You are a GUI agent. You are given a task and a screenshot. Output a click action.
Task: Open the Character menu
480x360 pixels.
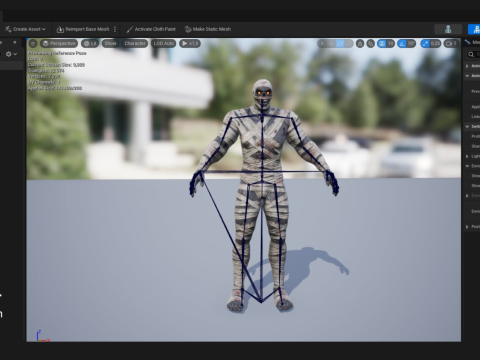[x=135, y=43]
